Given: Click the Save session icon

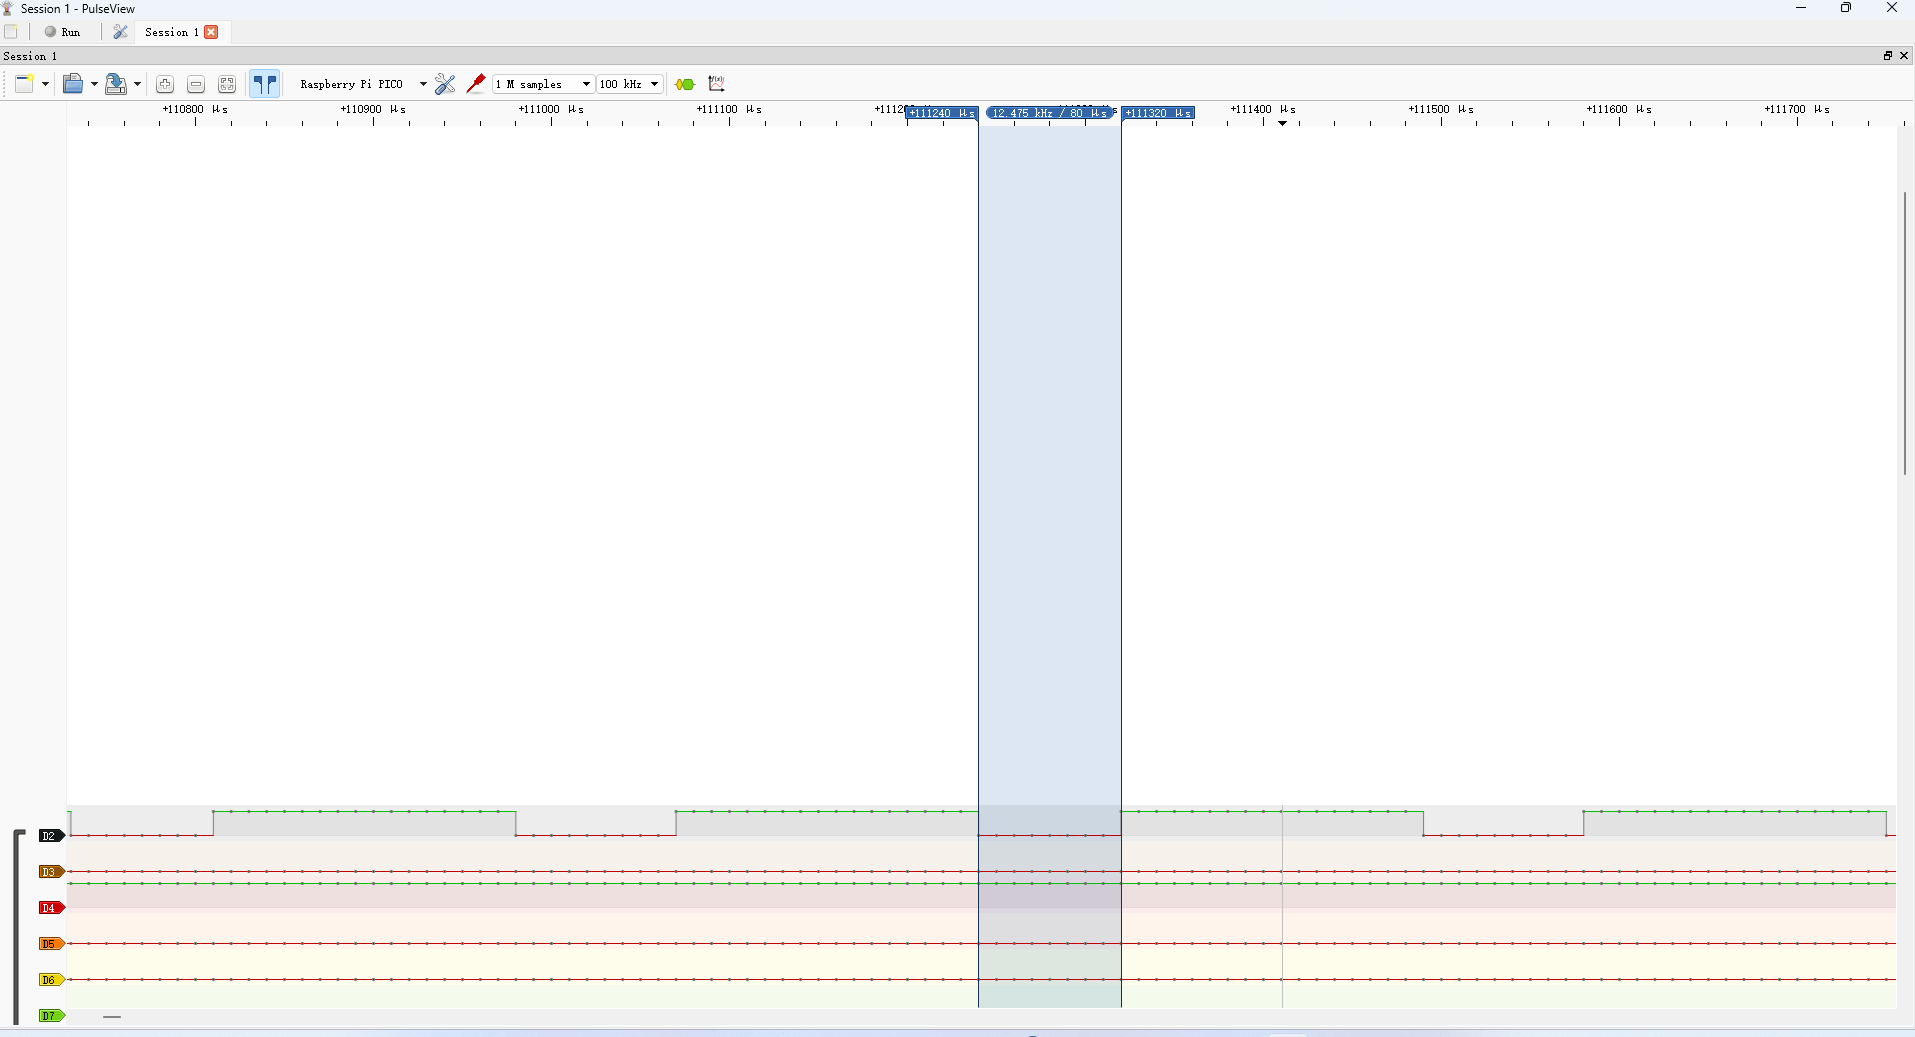Looking at the screenshot, I should [116, 84].
